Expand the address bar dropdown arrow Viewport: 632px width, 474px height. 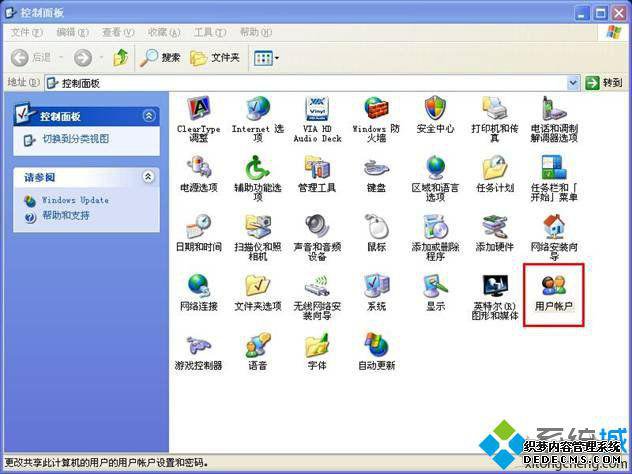pos(573,83)
